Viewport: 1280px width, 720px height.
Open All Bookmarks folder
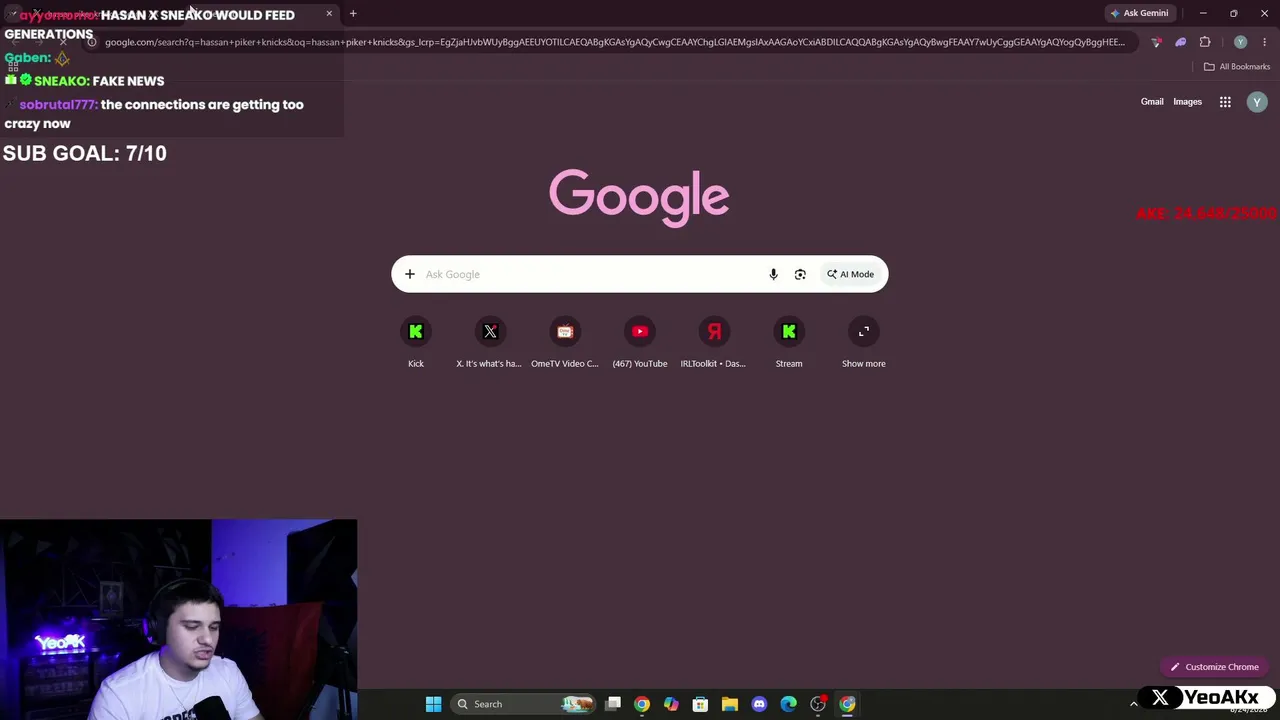click(1237, 67)
